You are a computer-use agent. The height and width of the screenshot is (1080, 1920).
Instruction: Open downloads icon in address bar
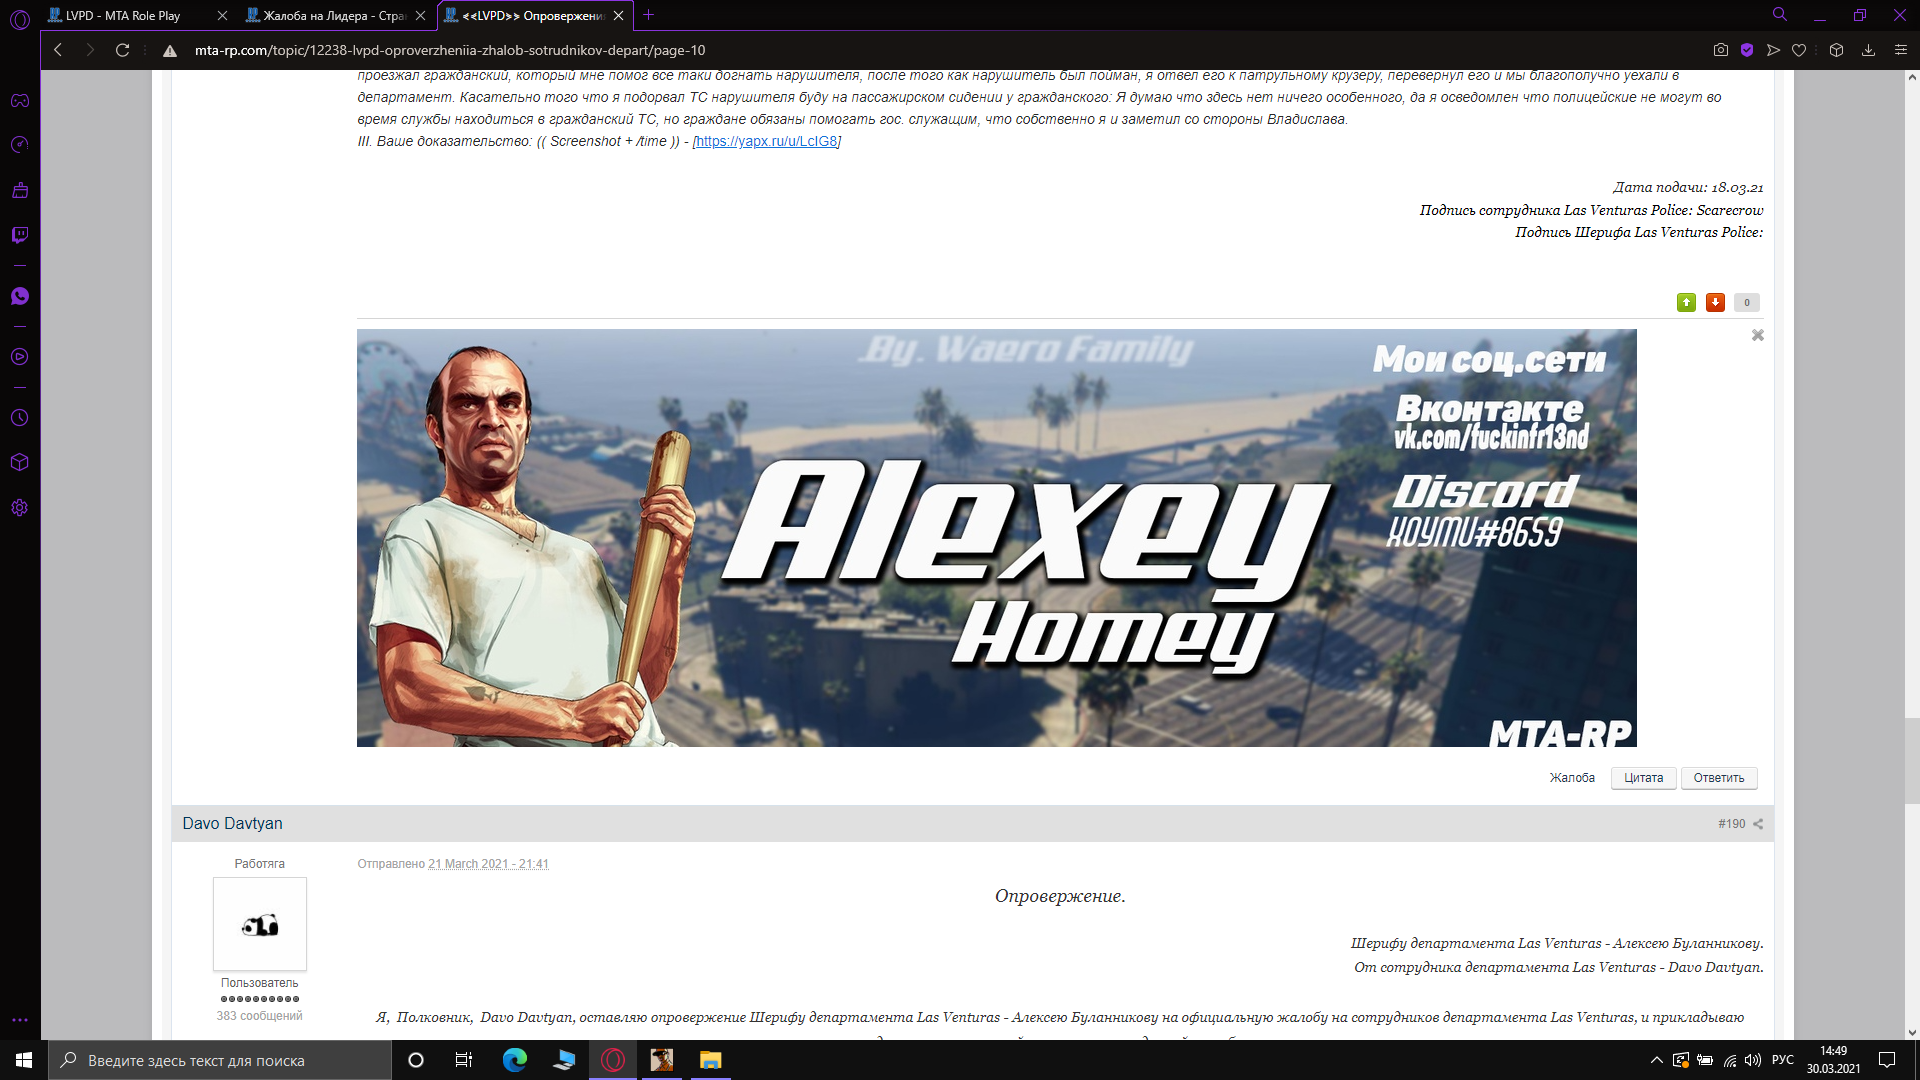(1868, 50)
